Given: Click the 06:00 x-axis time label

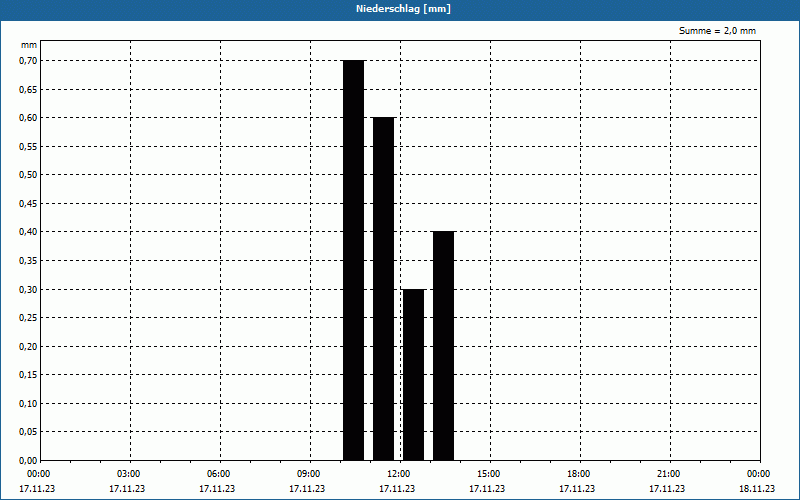Looking at the screenshot, I should pos(219,474).
